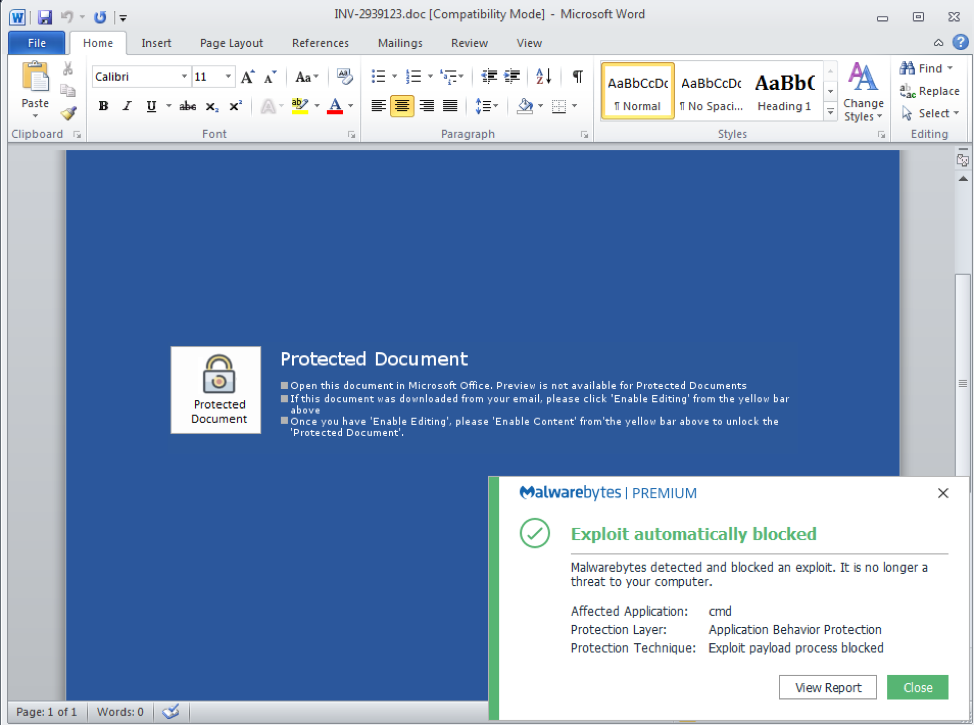Open the Text Effects glowing A icon
Screen dimensions: 974x725
[268, 106]
